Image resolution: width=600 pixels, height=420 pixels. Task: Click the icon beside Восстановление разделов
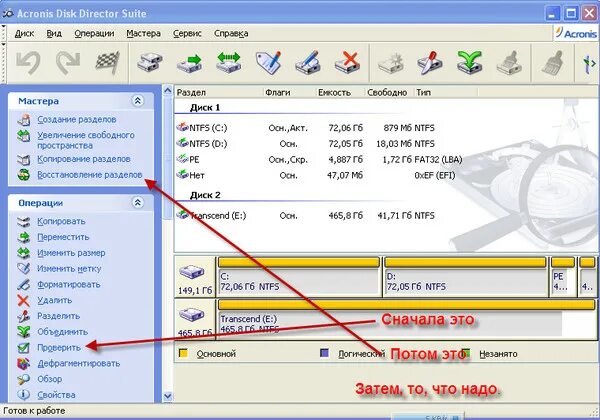point(24,175)
